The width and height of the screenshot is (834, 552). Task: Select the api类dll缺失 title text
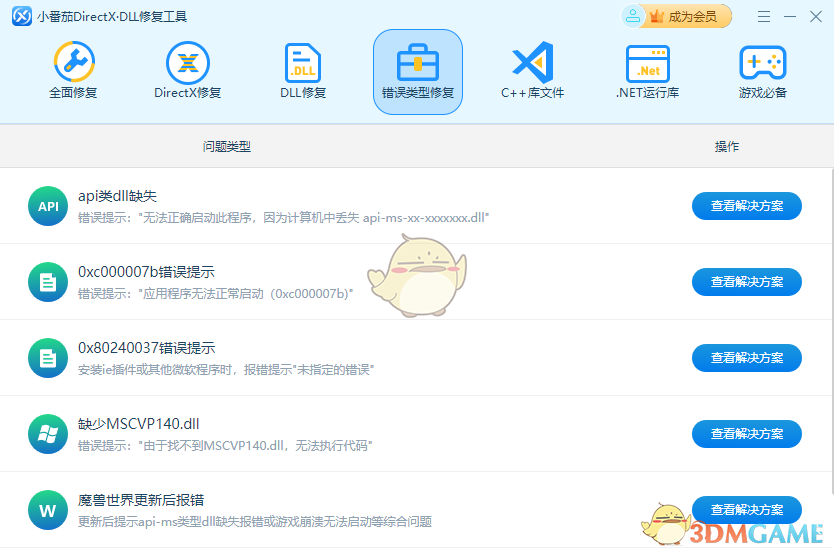118,196
